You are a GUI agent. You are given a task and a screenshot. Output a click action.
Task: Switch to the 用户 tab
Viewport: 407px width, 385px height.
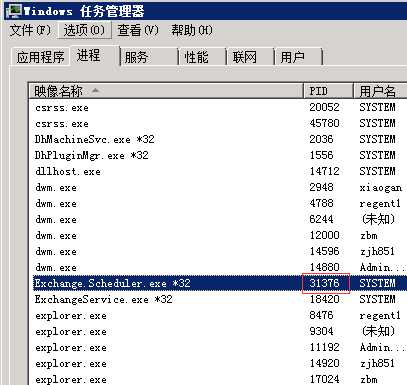click(x=299, y=57)
